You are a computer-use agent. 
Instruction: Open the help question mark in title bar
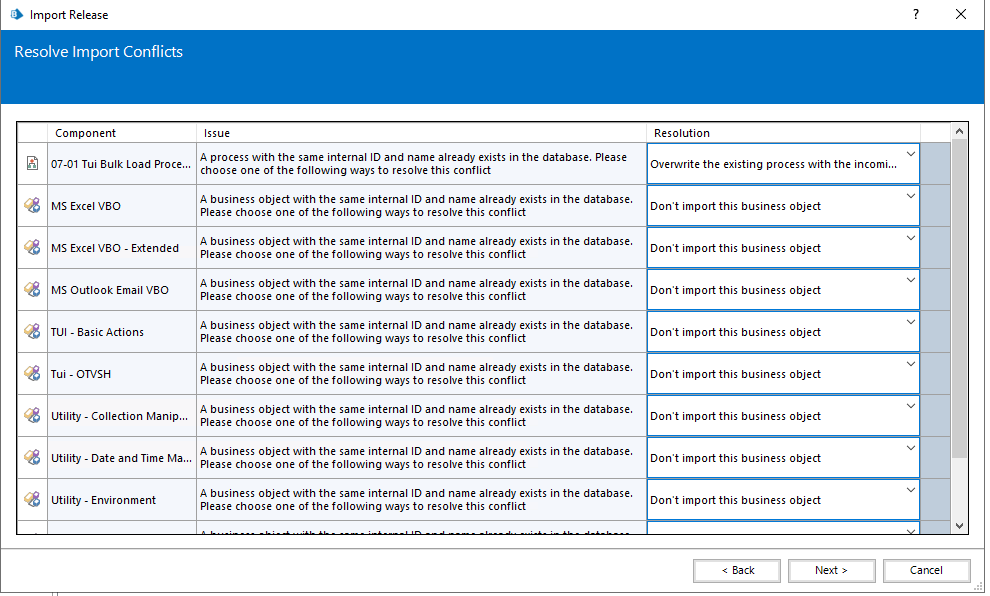(916, 15)
